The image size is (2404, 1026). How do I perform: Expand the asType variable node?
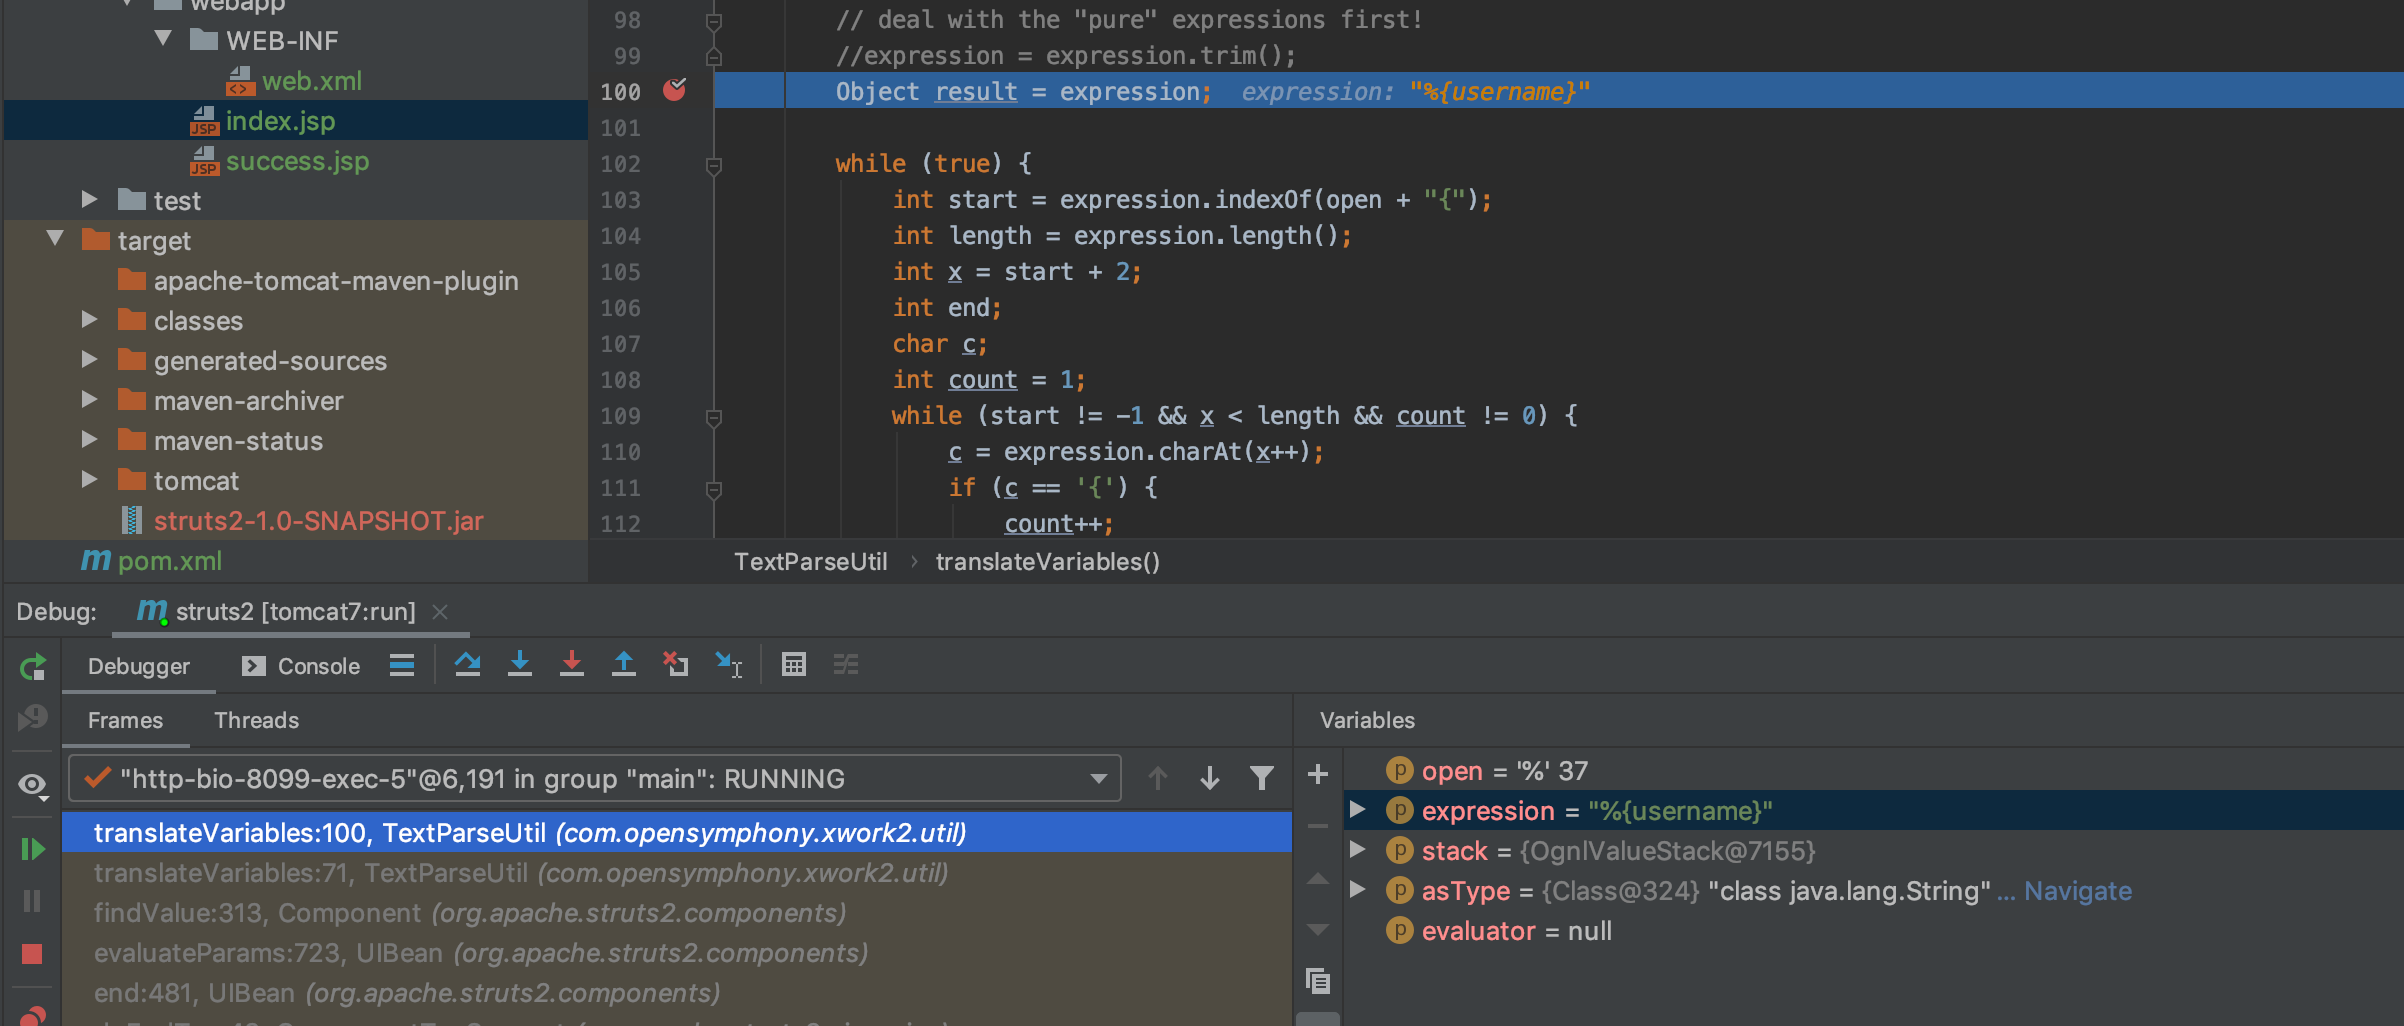pyautogui.click(x=1357, y=890)
